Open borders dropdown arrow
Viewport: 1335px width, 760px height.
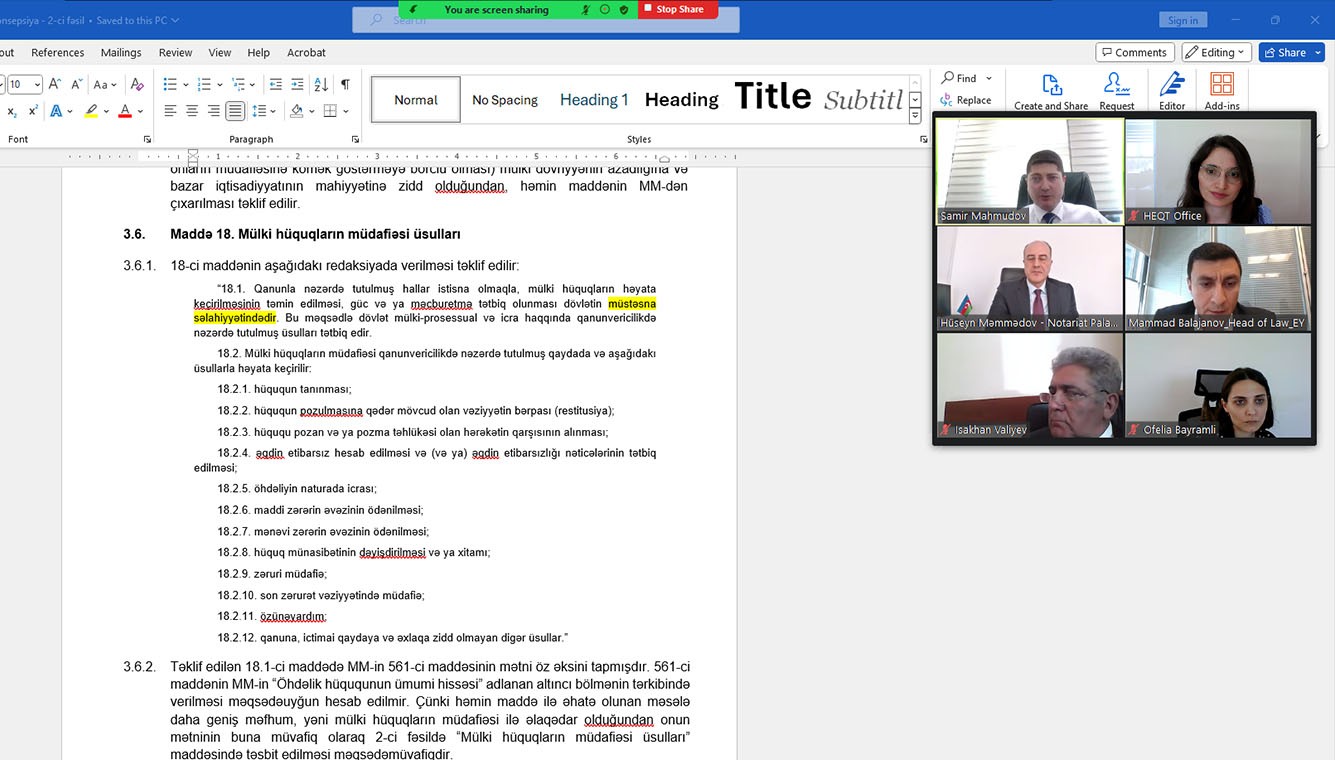[x=345, y=111]
